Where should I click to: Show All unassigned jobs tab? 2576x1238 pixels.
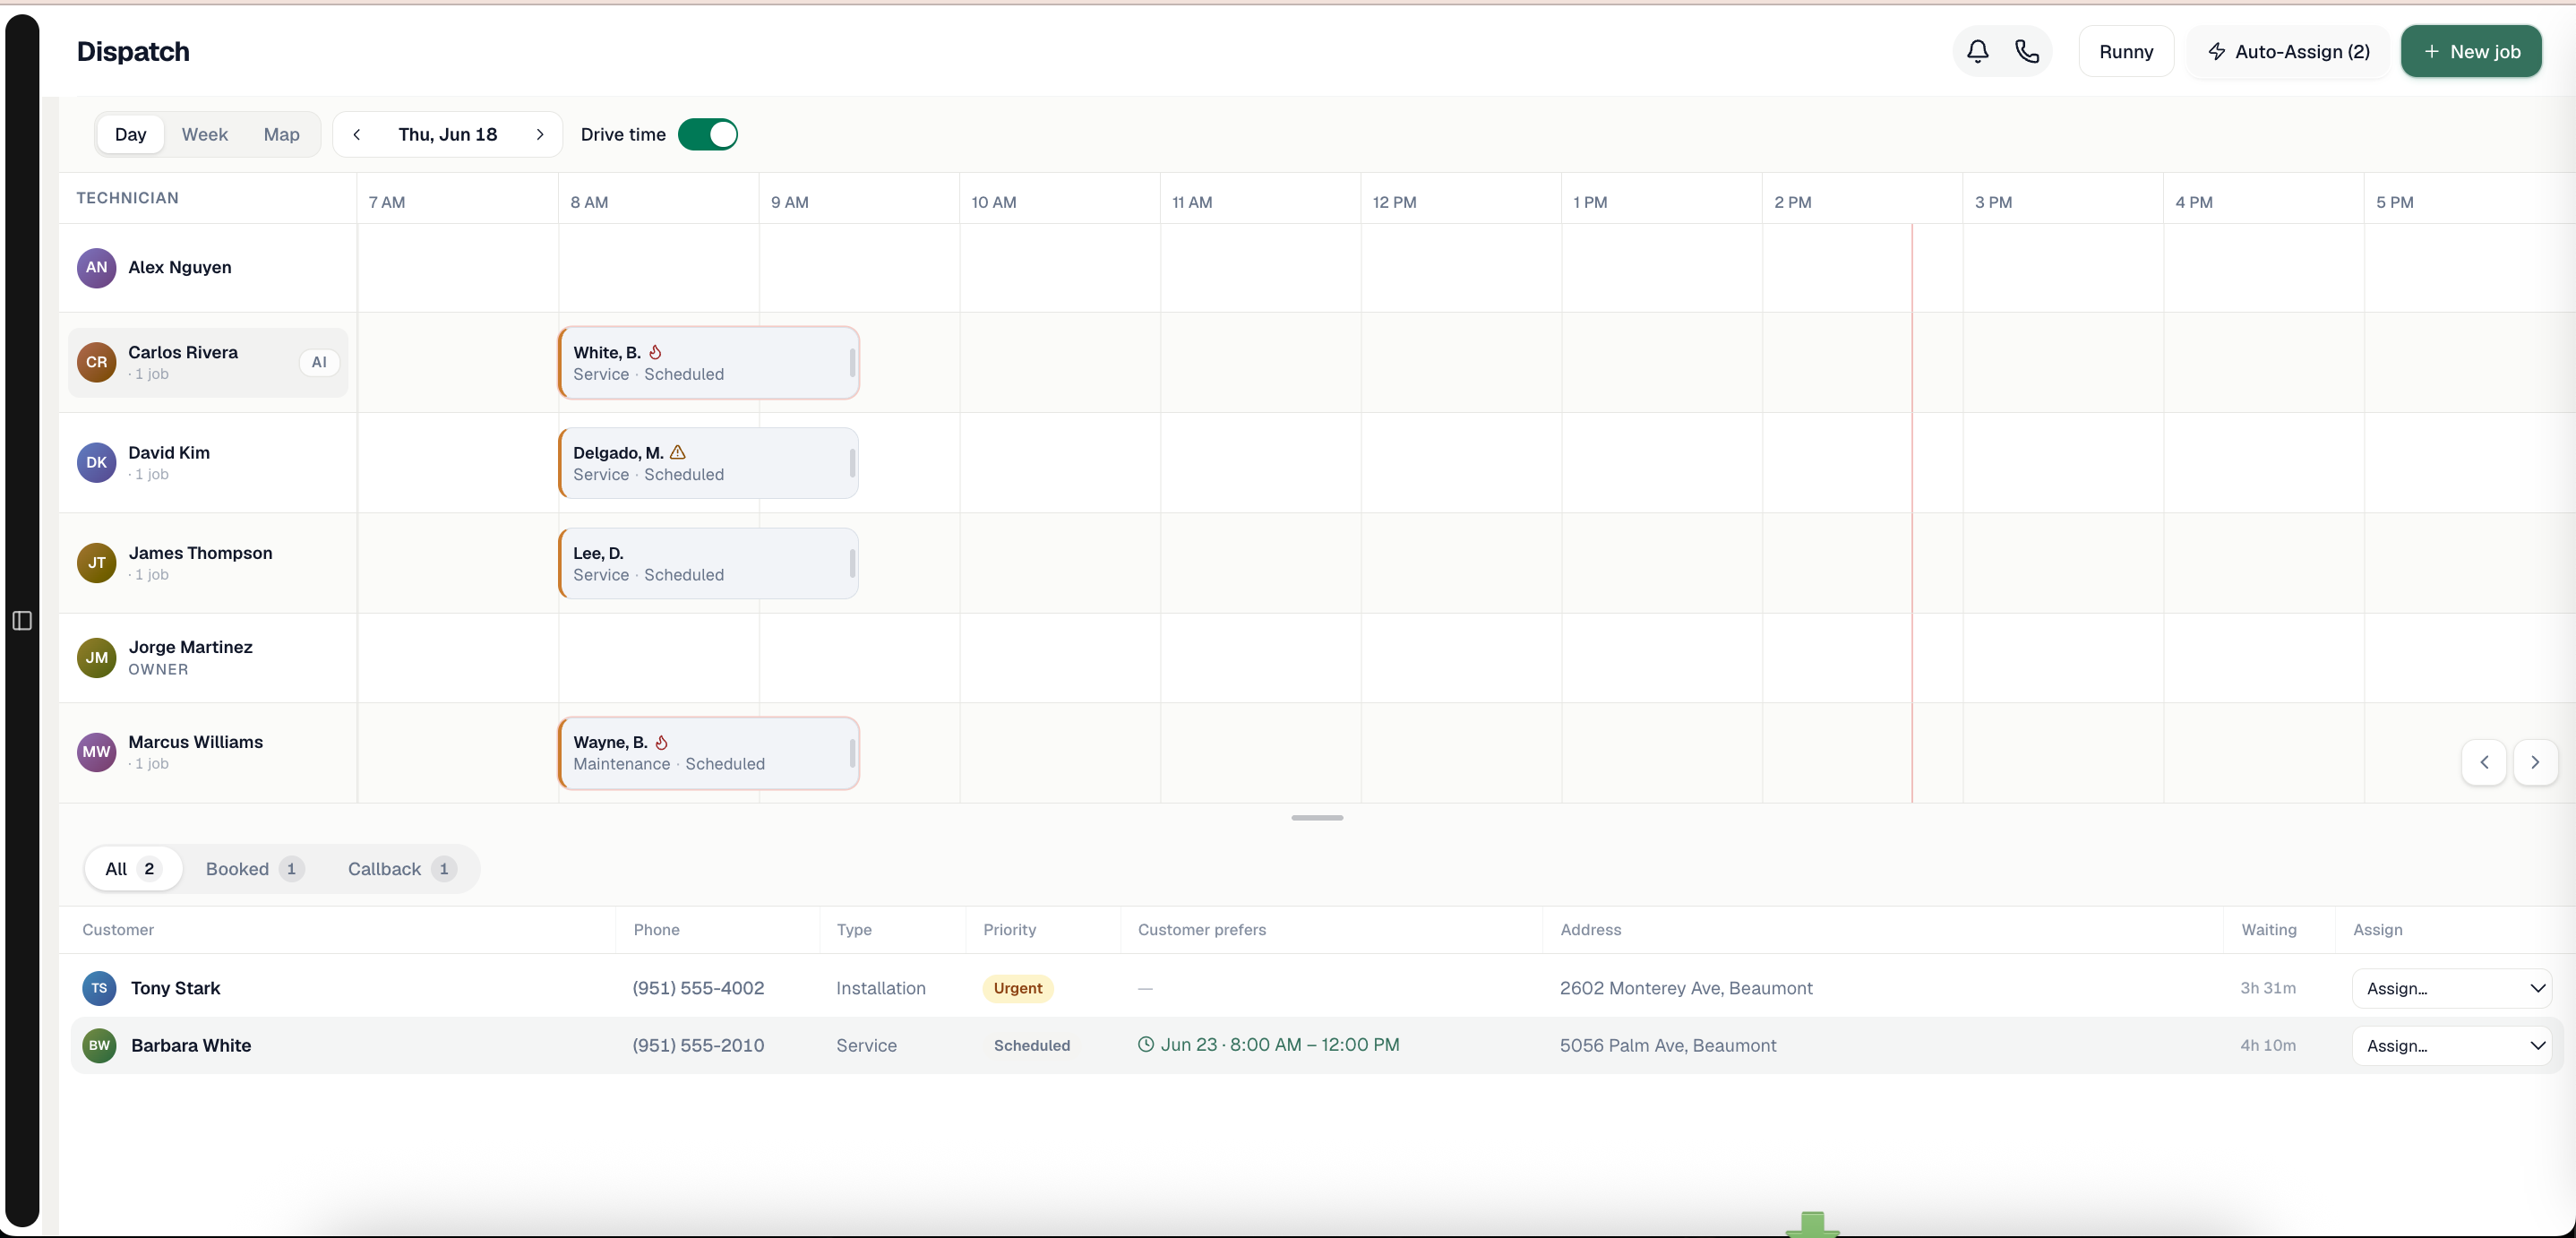click(x=133, y=868)
